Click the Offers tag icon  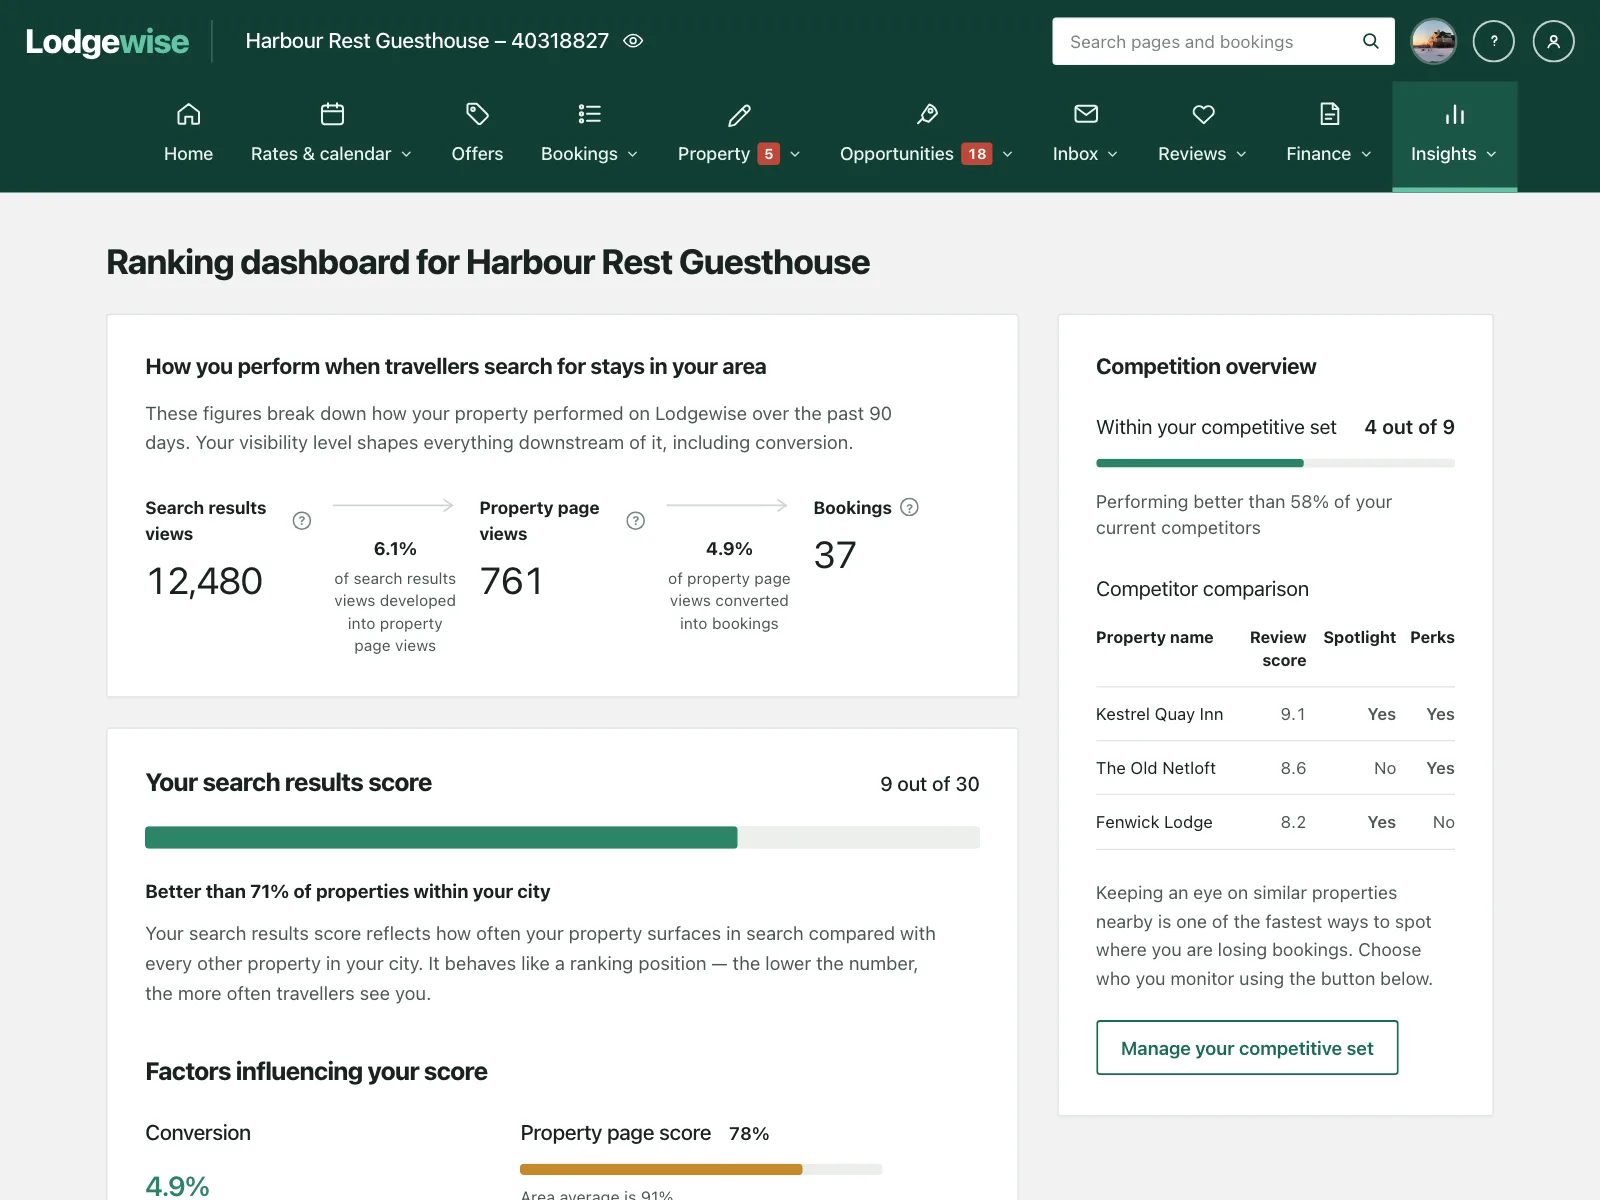click(x=477, y=114)
